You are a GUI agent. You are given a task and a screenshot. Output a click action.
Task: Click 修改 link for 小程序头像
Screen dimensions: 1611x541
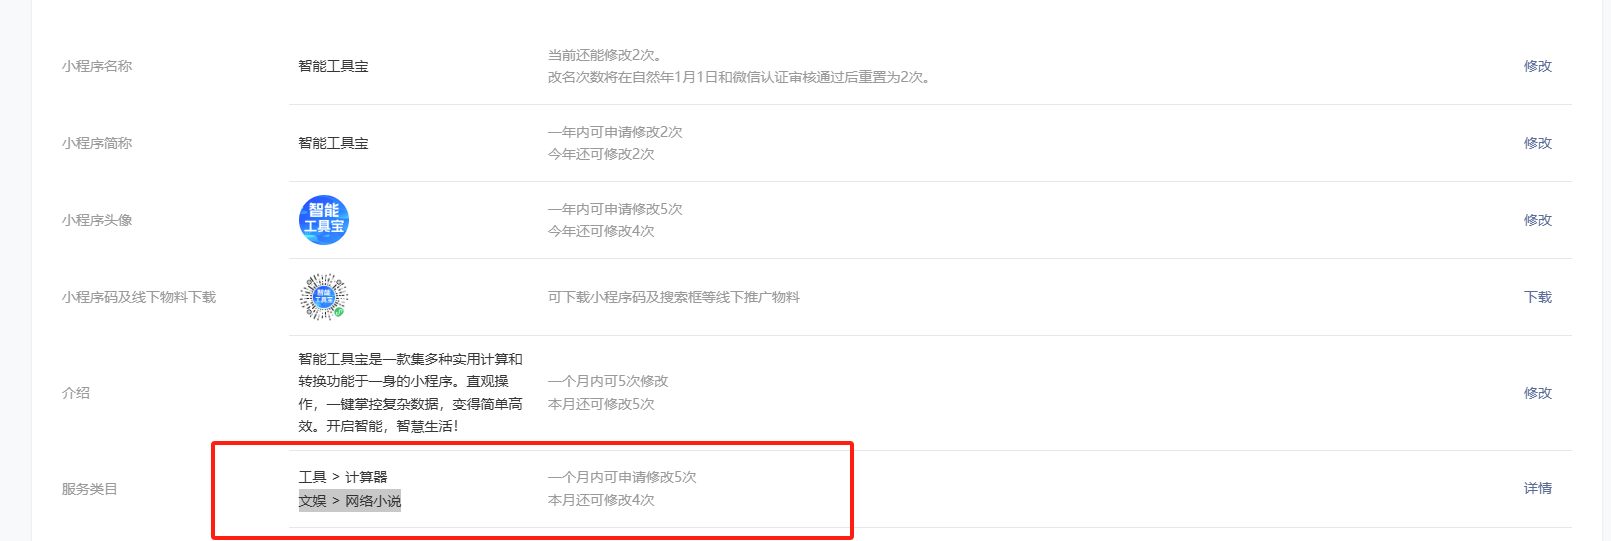pos(1537,220)
